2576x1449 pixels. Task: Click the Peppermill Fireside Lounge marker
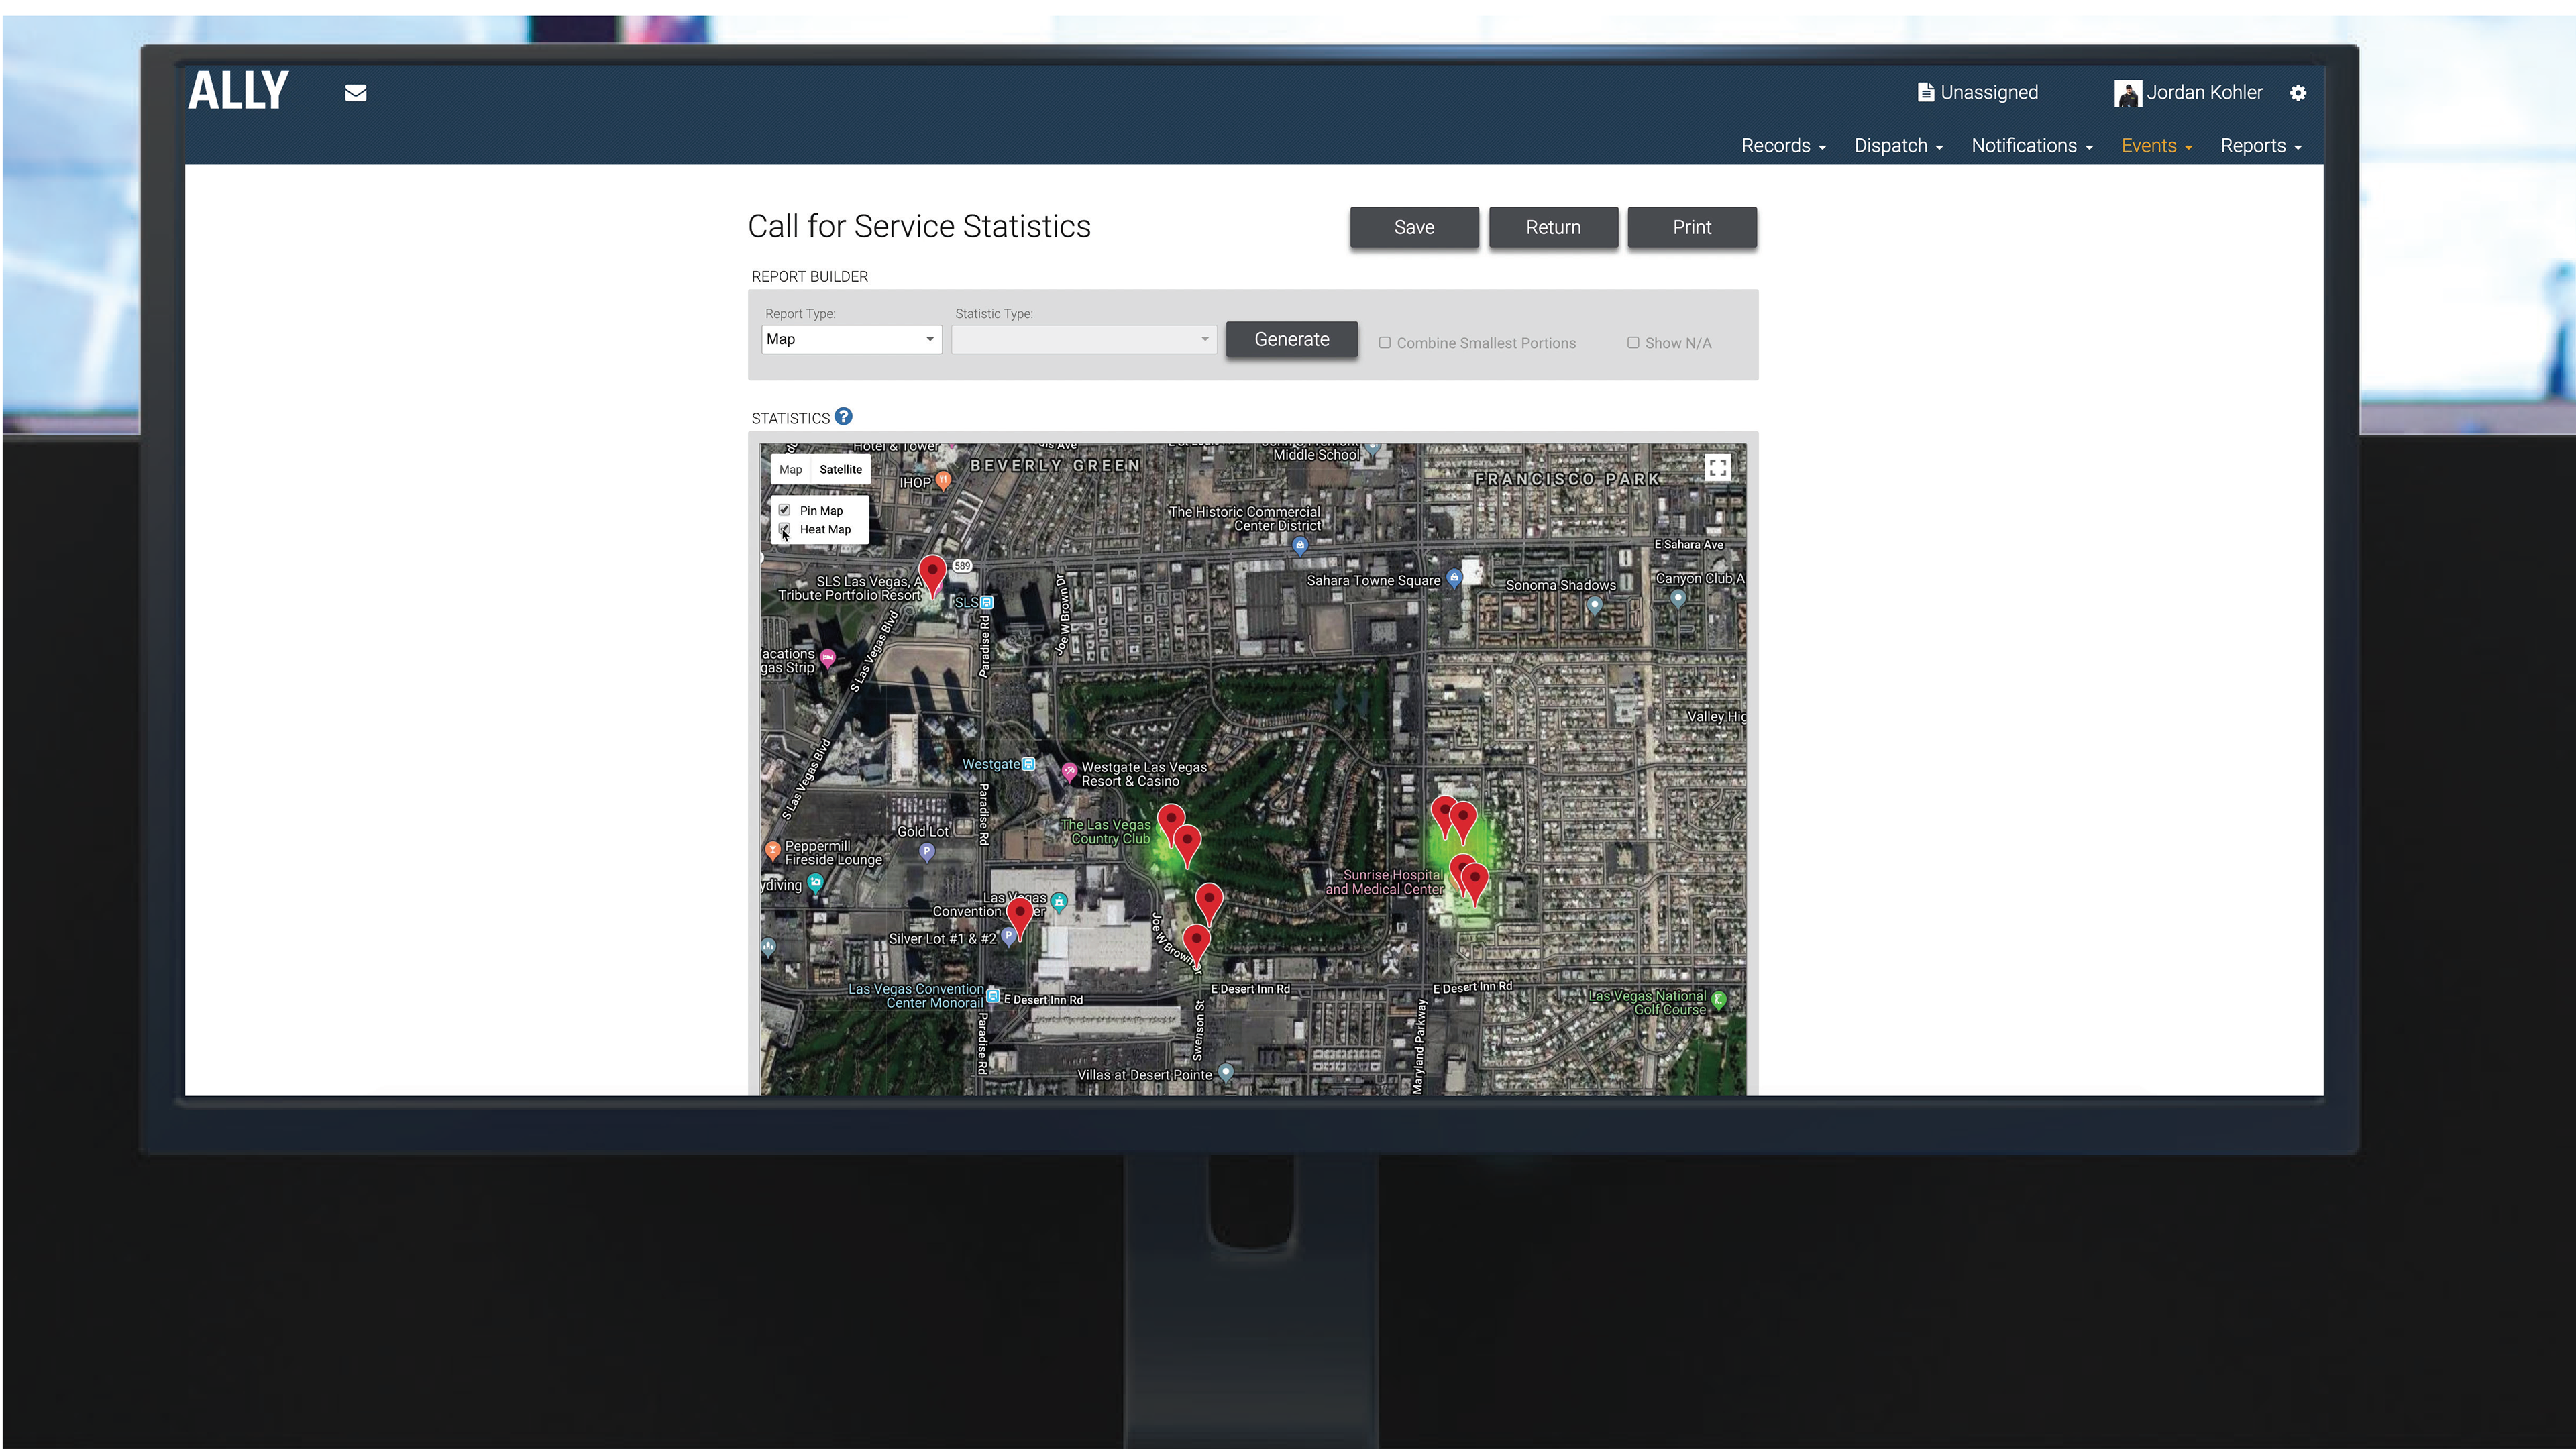[x=772, y=851]
